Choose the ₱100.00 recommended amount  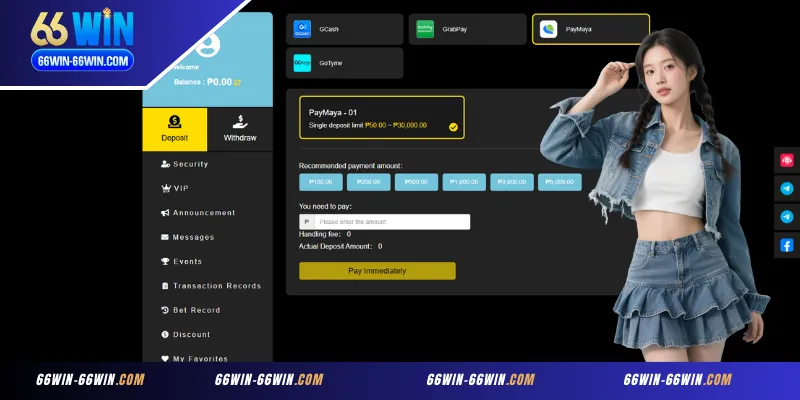pos(321,182)
